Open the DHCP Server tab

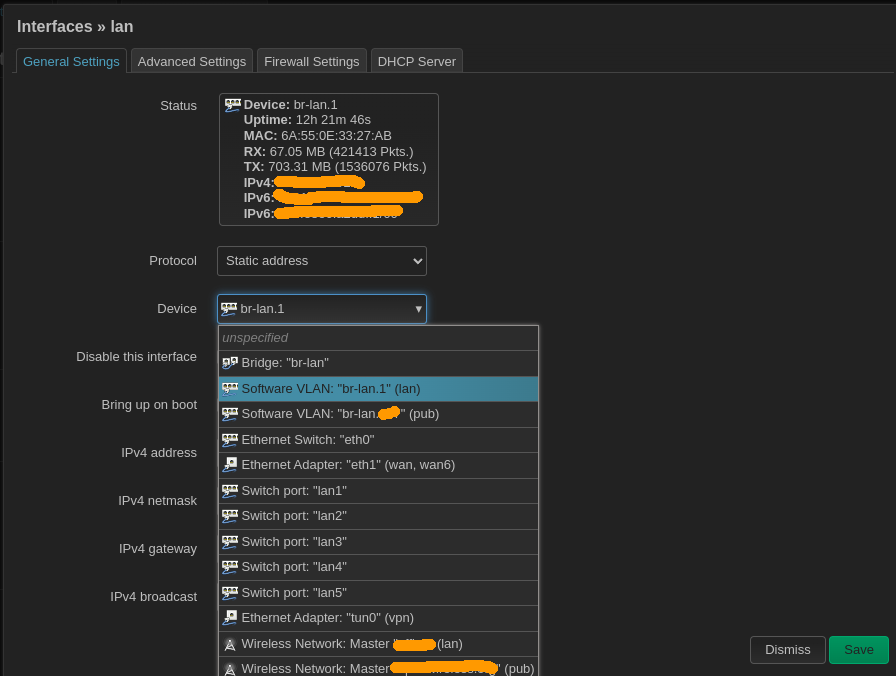(416, 62)
